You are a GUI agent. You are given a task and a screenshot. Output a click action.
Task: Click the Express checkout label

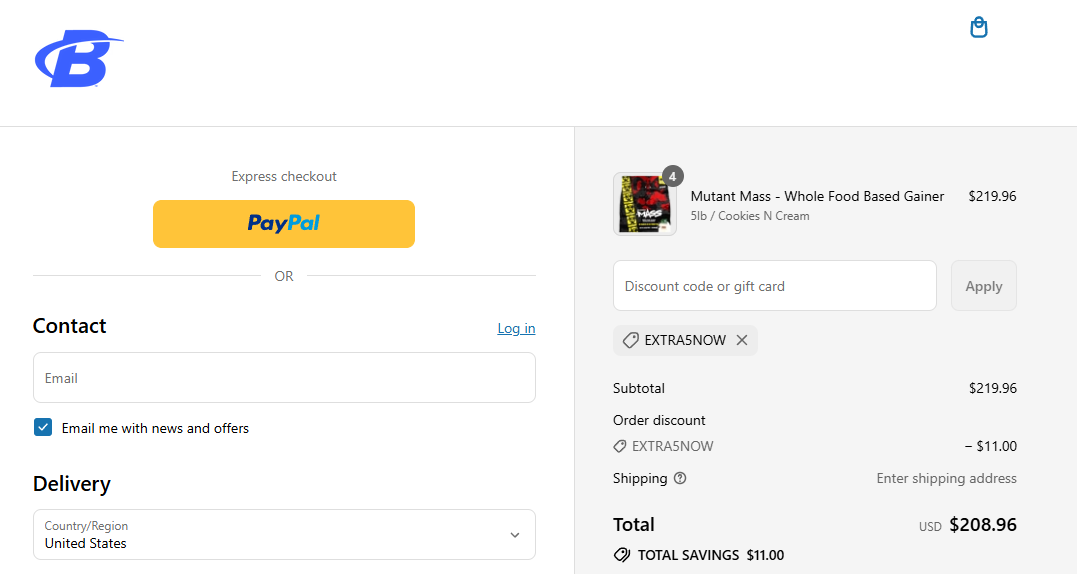tap(284, 176)
